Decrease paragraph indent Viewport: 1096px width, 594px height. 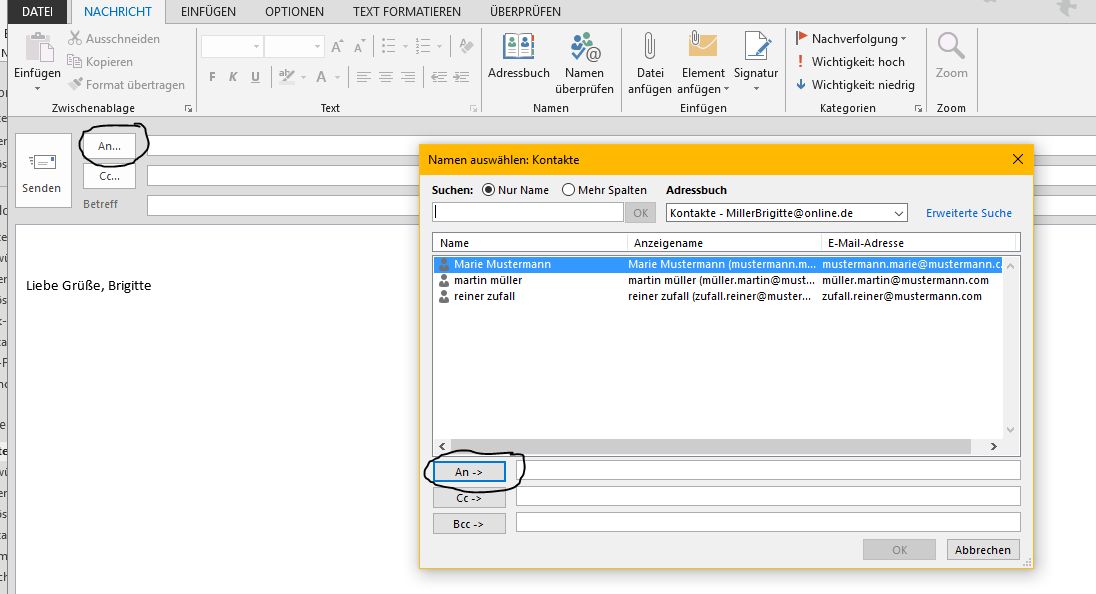pos(439,77)
